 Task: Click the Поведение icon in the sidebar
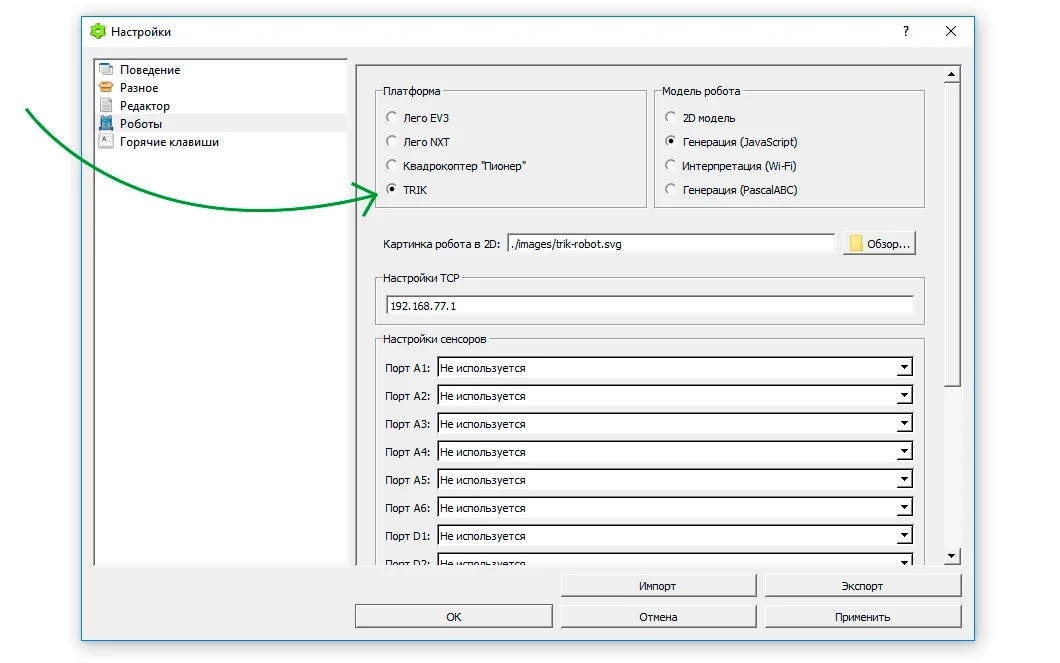[x=106, y=70]
